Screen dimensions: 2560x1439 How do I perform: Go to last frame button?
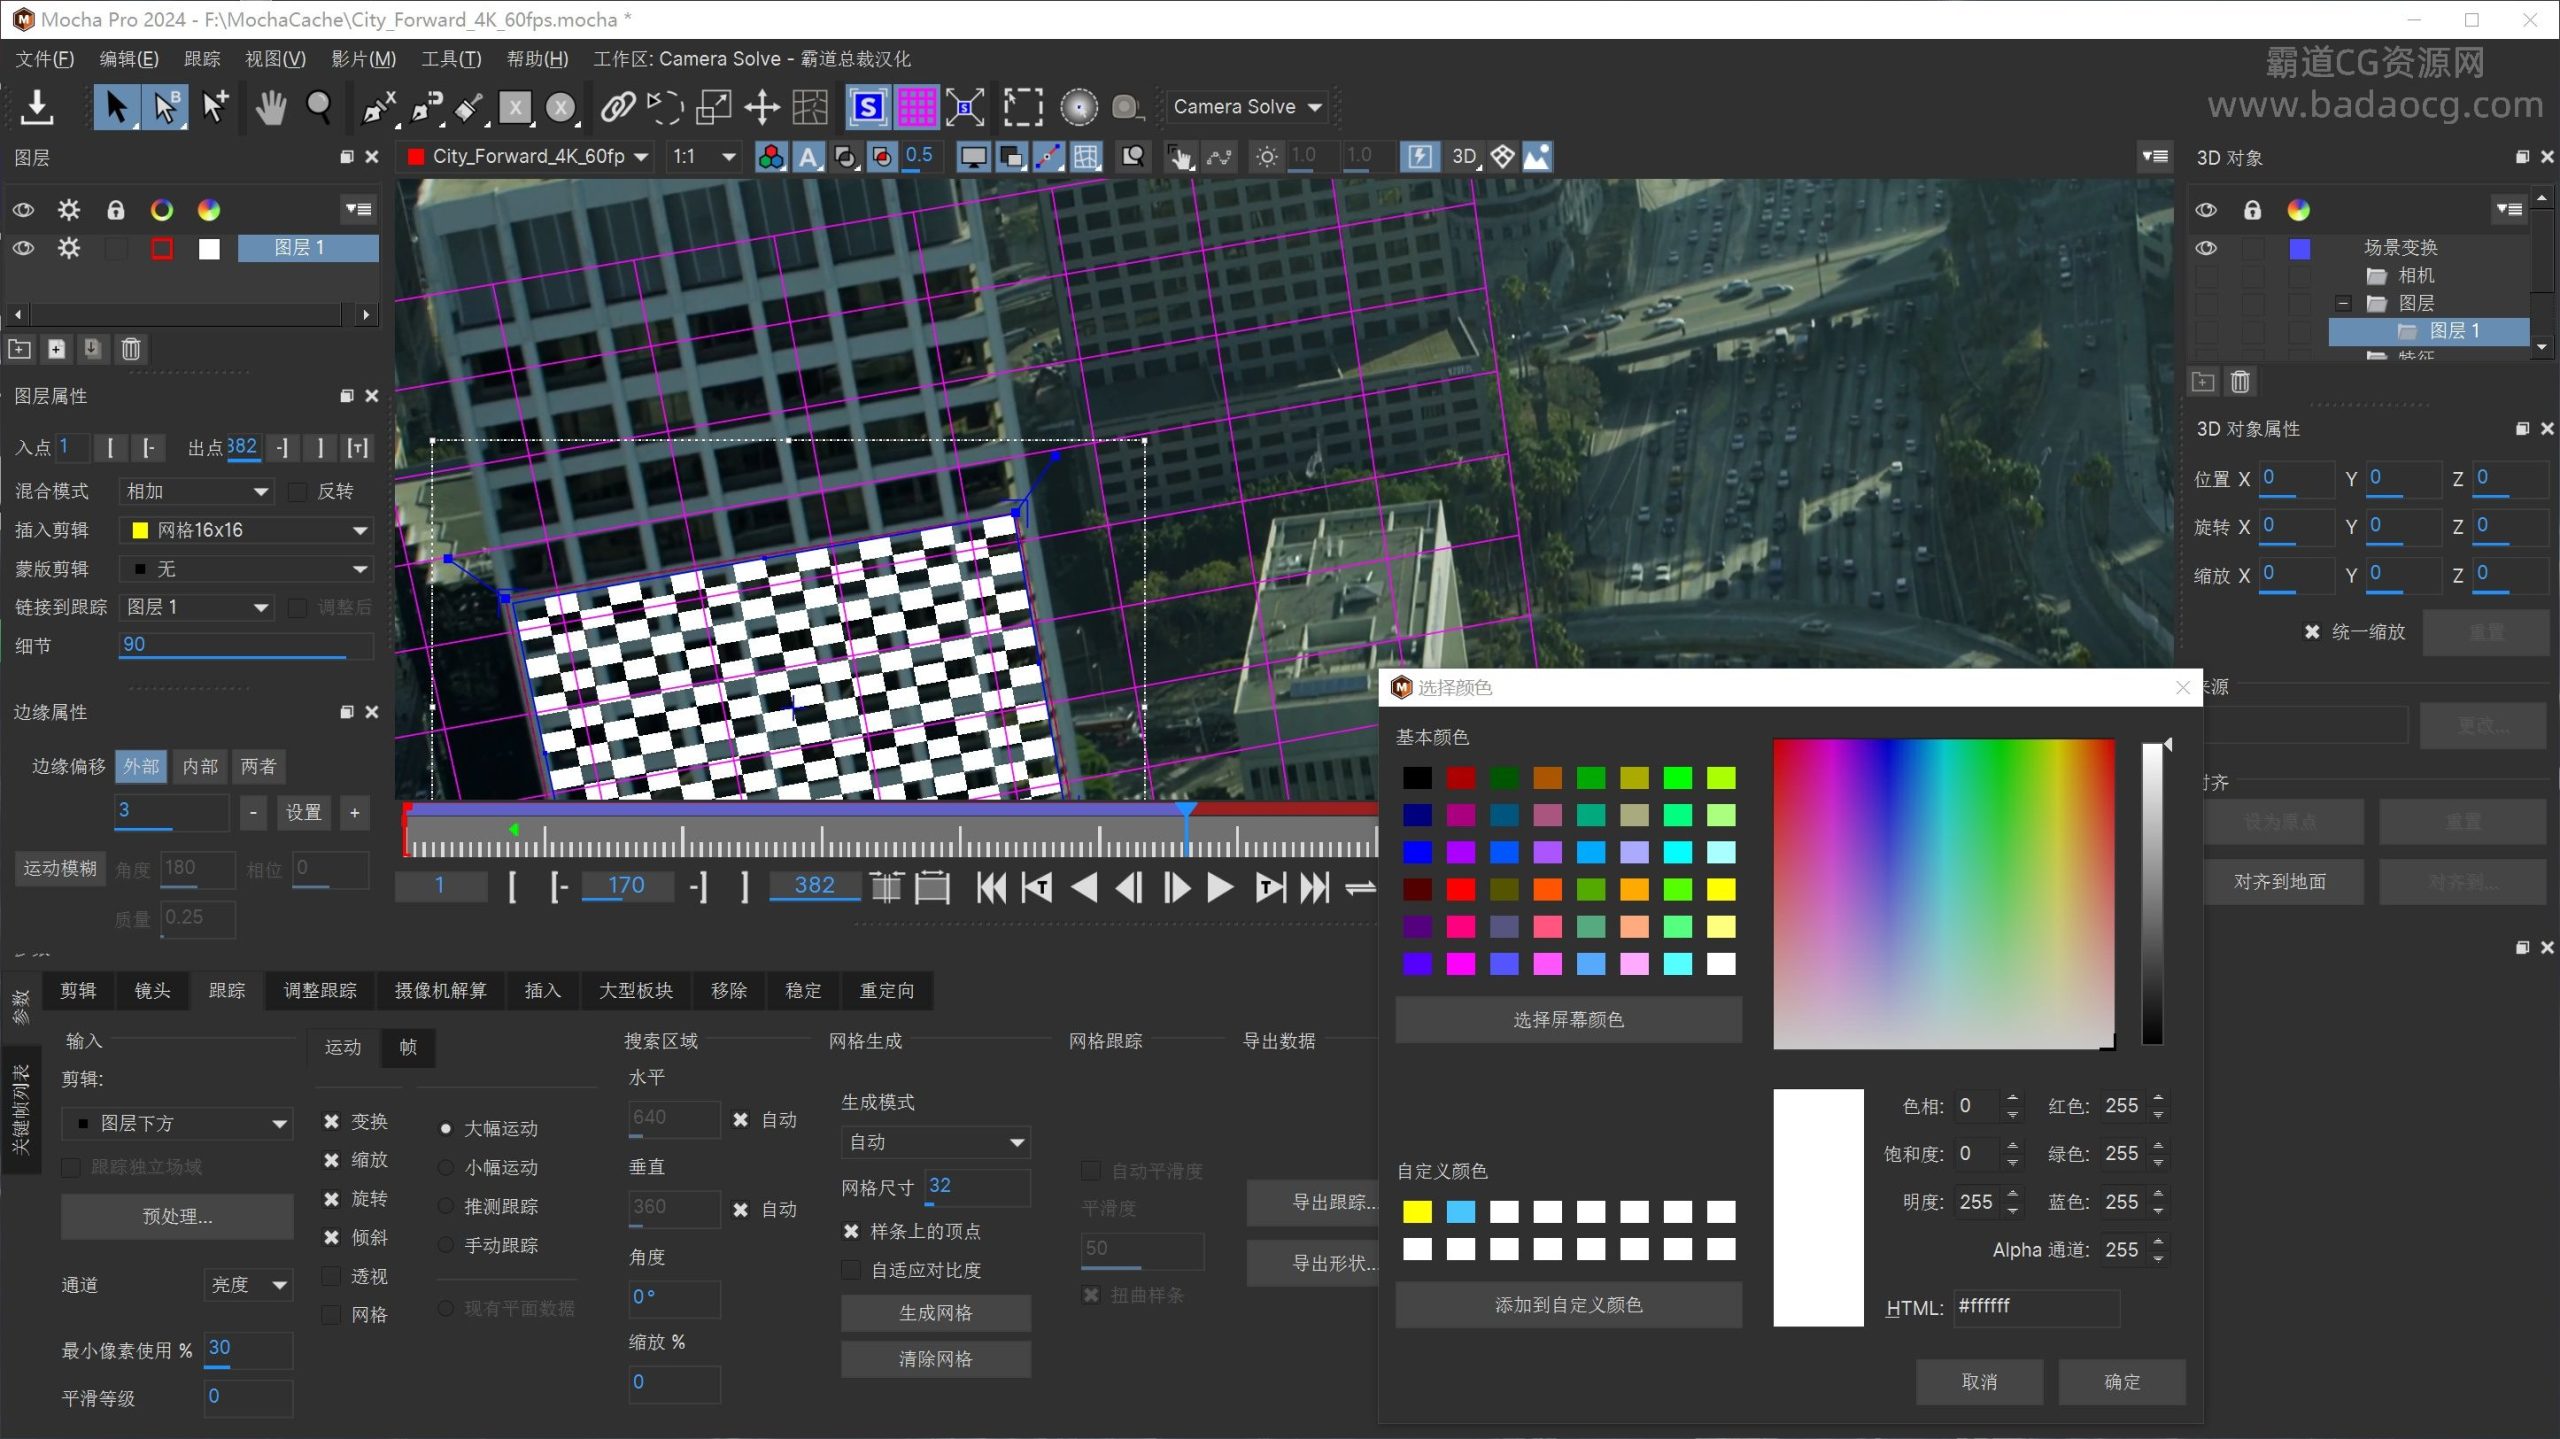[x=1315, y=887]
